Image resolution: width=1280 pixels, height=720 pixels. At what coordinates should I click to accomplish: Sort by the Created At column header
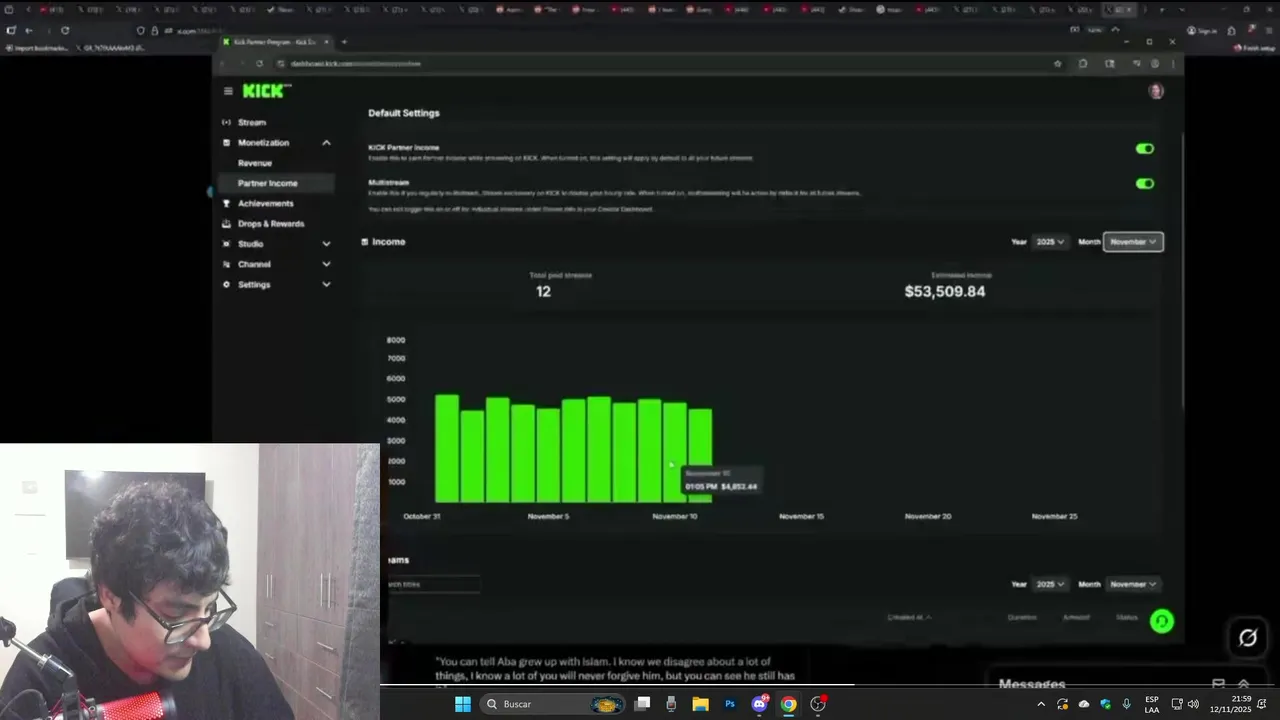[909, 617]
